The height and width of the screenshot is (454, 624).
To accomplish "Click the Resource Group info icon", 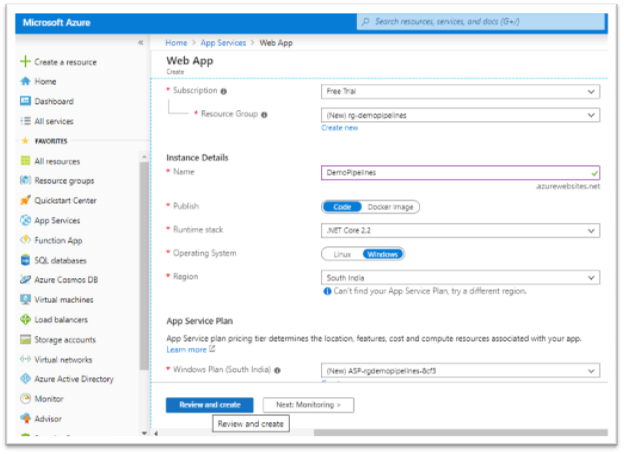I will (264, 115).
